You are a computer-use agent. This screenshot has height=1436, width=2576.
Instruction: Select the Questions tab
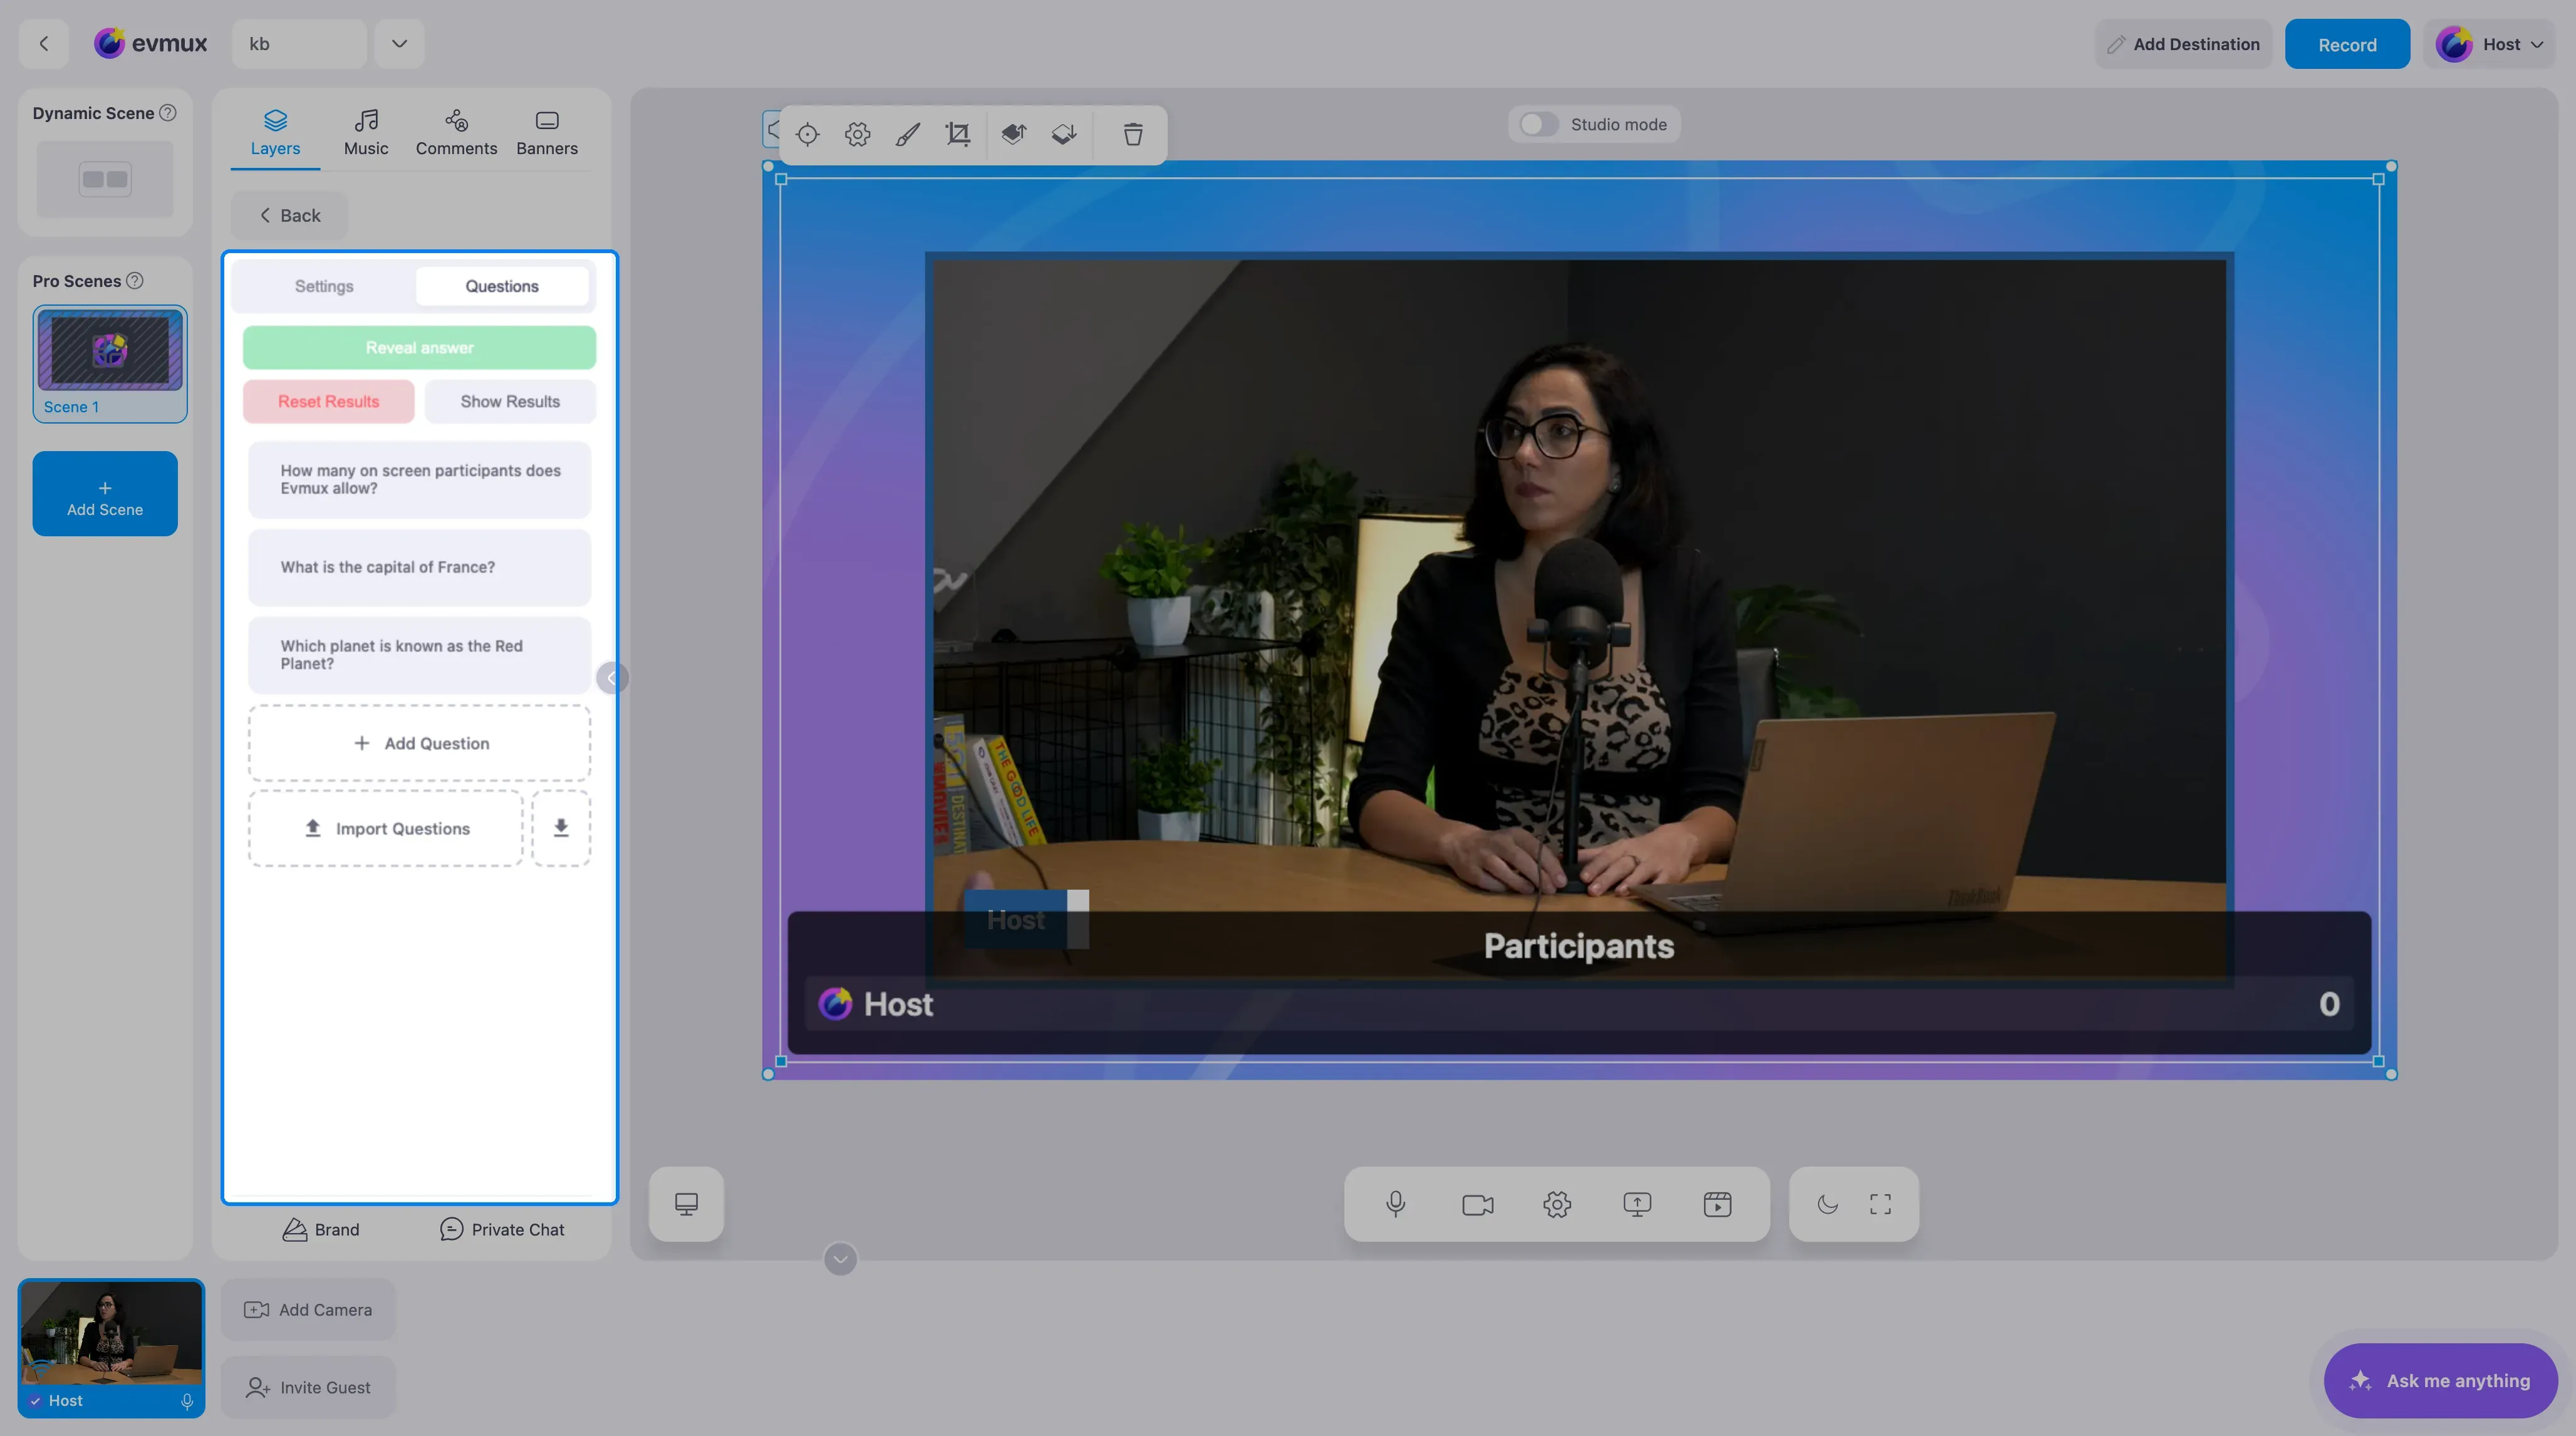[x=502, y=287]
